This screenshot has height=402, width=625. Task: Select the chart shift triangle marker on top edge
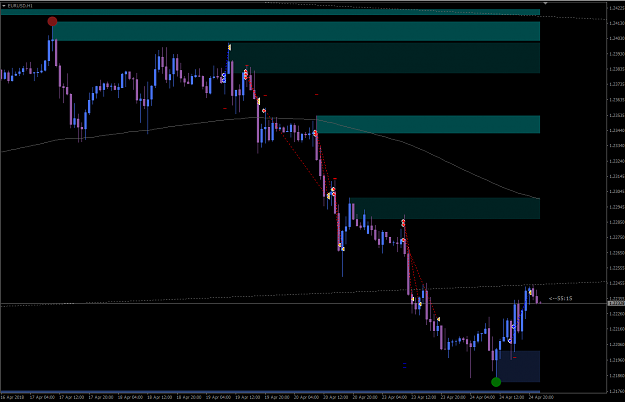point(545,3)
